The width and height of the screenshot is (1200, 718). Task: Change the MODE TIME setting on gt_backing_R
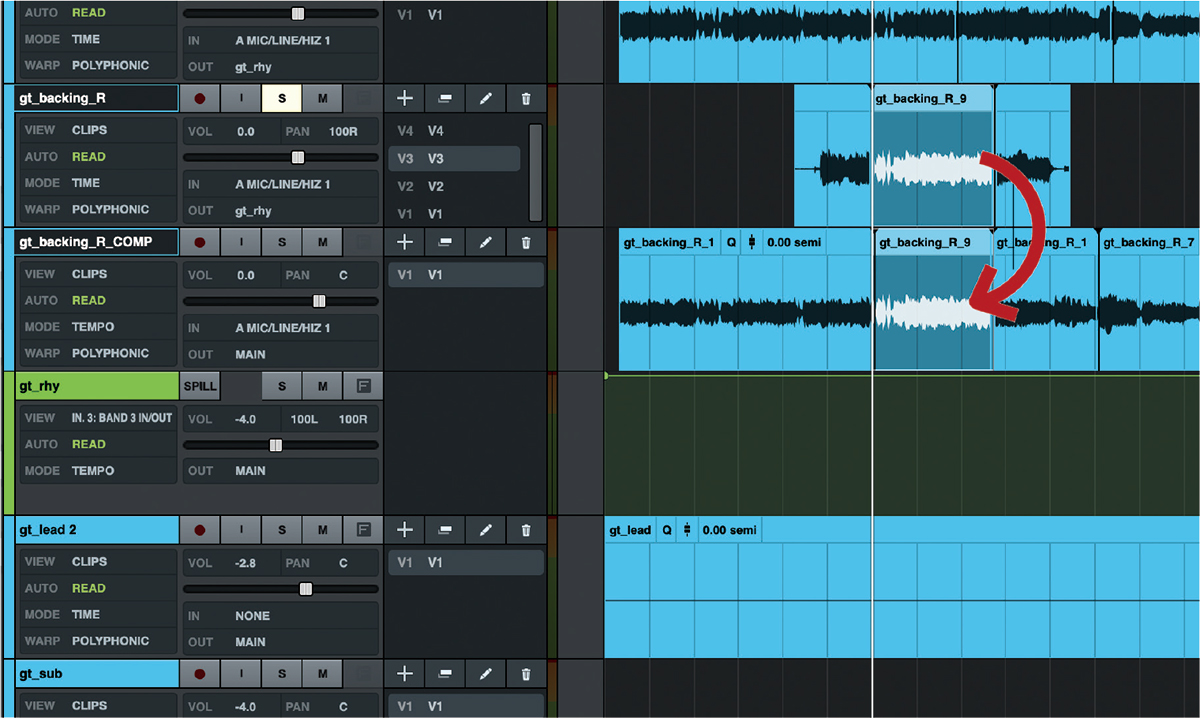pyautogui.click(x=97, y=183)
